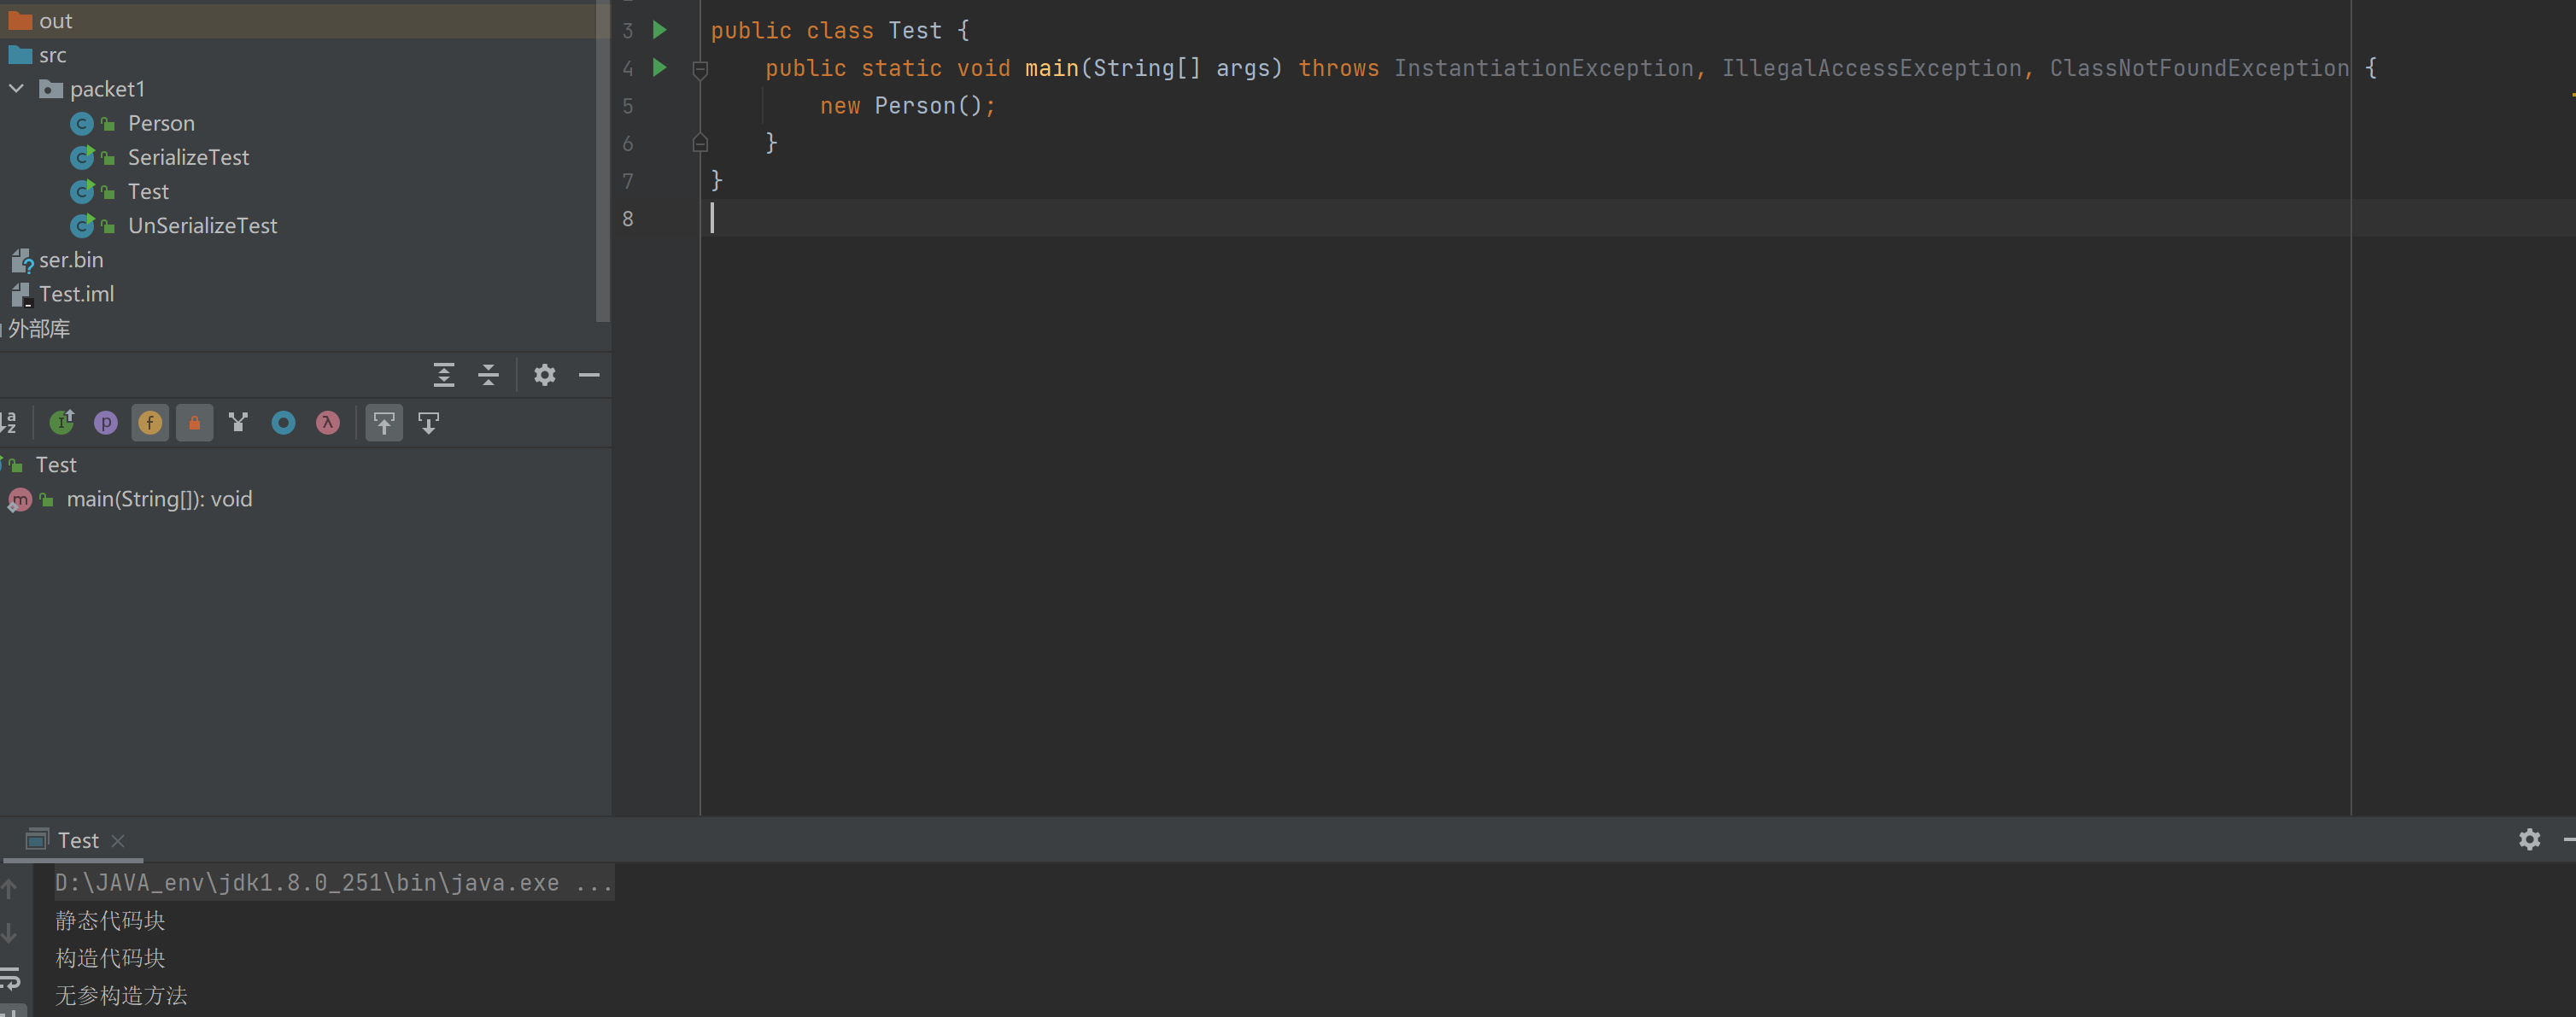Select the Test run tab
The height and width of the screenshot is (1017, 2576).
pyautogui.click(x=77, y=840)
